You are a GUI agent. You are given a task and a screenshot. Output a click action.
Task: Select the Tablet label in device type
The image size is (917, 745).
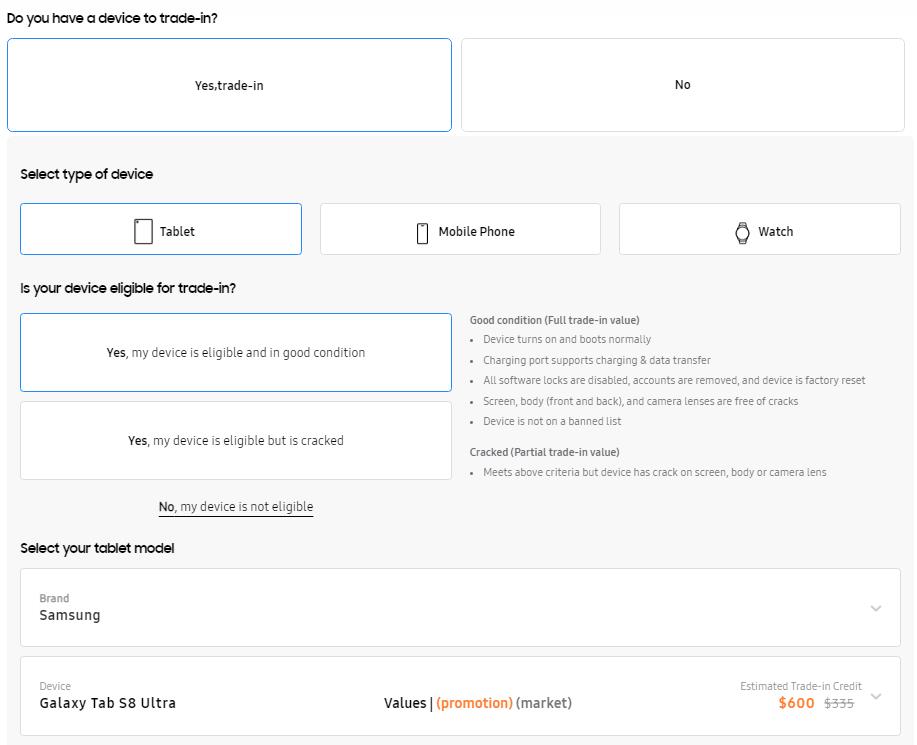[177, 232]
